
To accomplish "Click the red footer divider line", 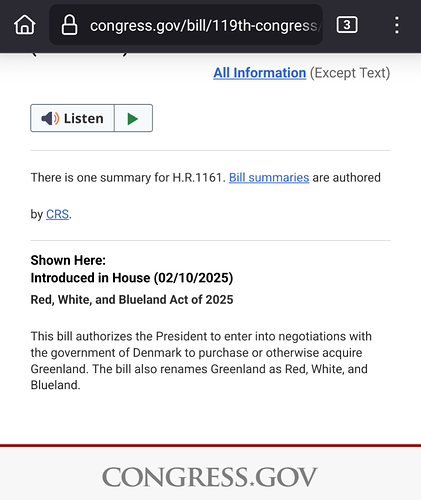I will pos(210,445).
